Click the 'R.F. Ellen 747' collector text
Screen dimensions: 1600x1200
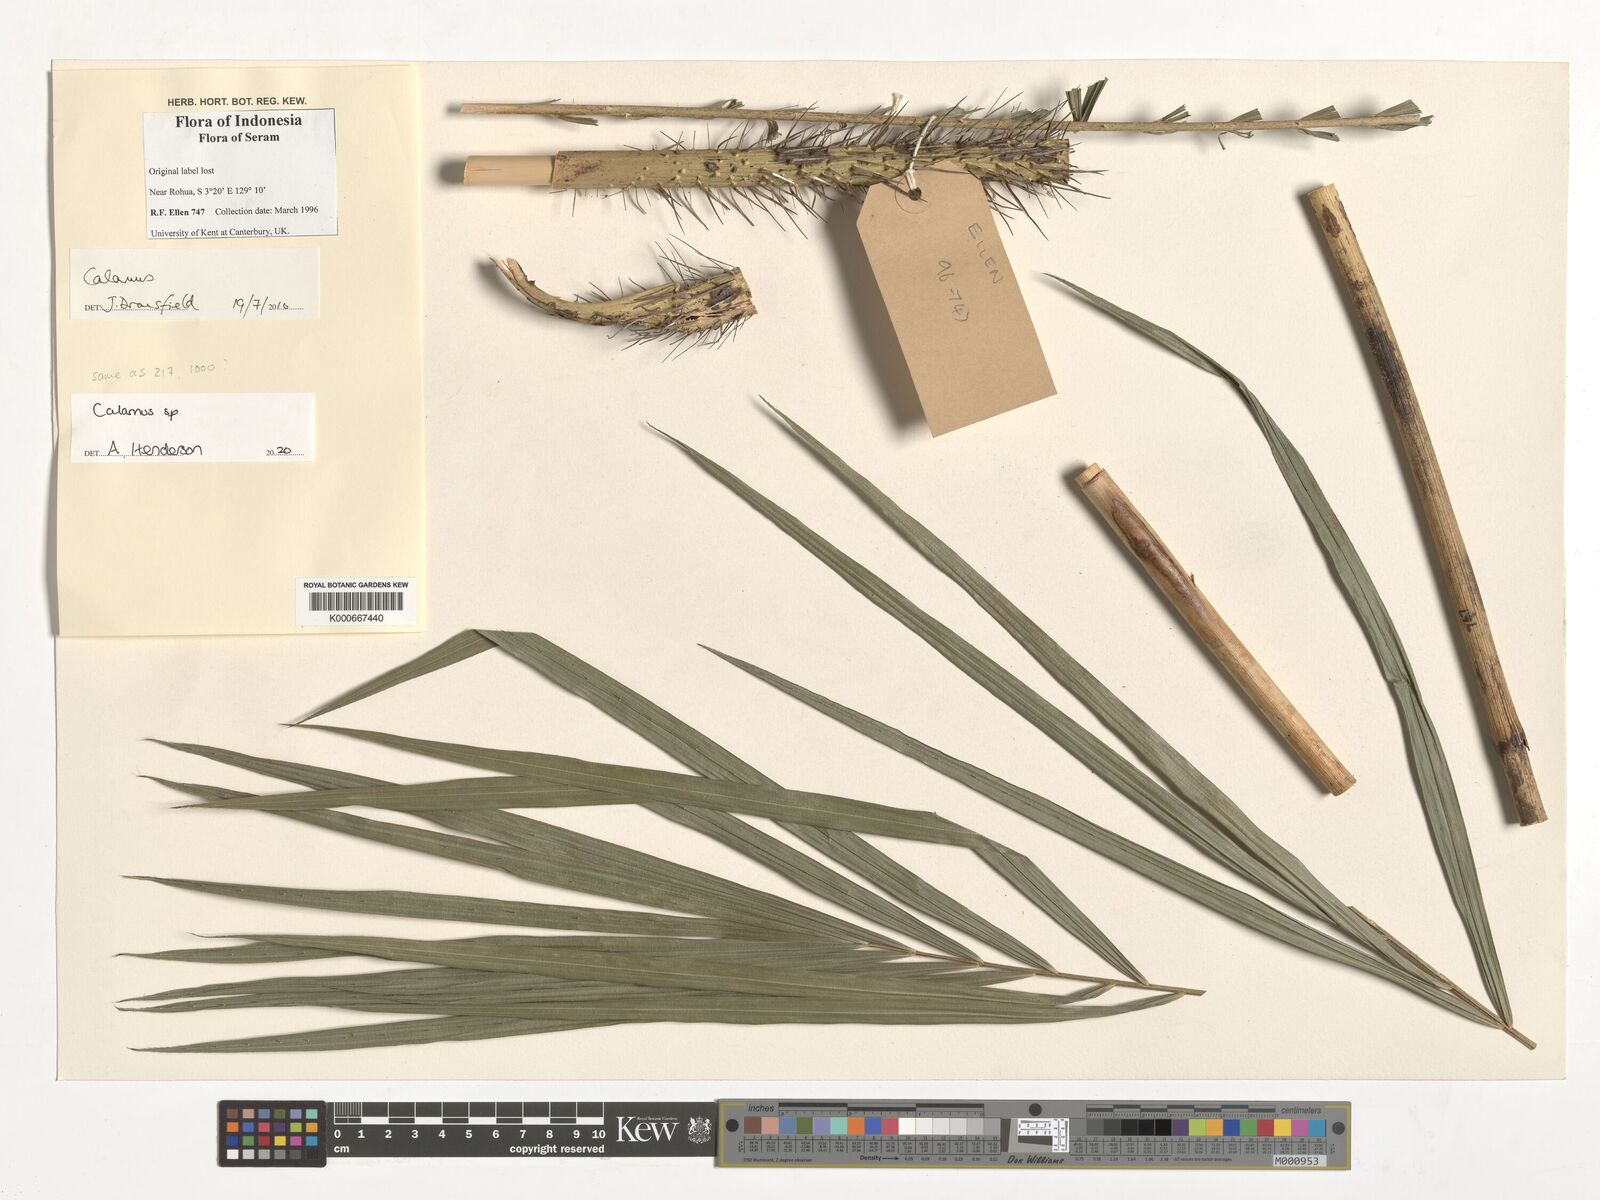click(x=177, y=212)
